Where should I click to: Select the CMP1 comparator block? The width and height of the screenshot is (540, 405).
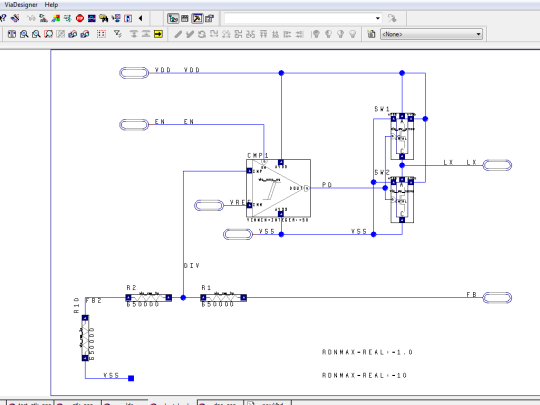click(279, 188)
